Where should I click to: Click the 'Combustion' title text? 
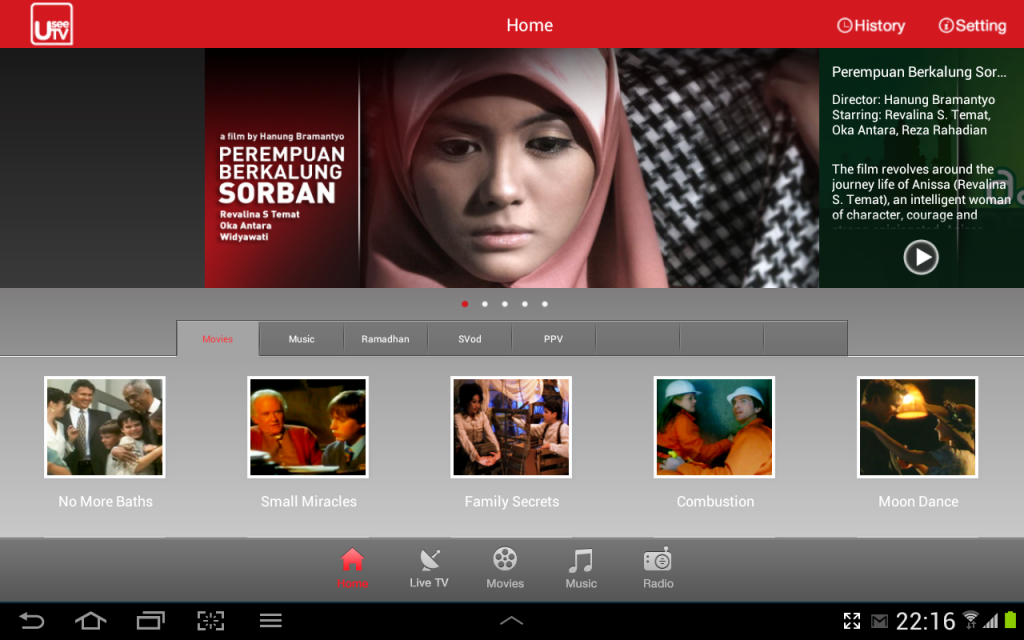coord(715,502)
